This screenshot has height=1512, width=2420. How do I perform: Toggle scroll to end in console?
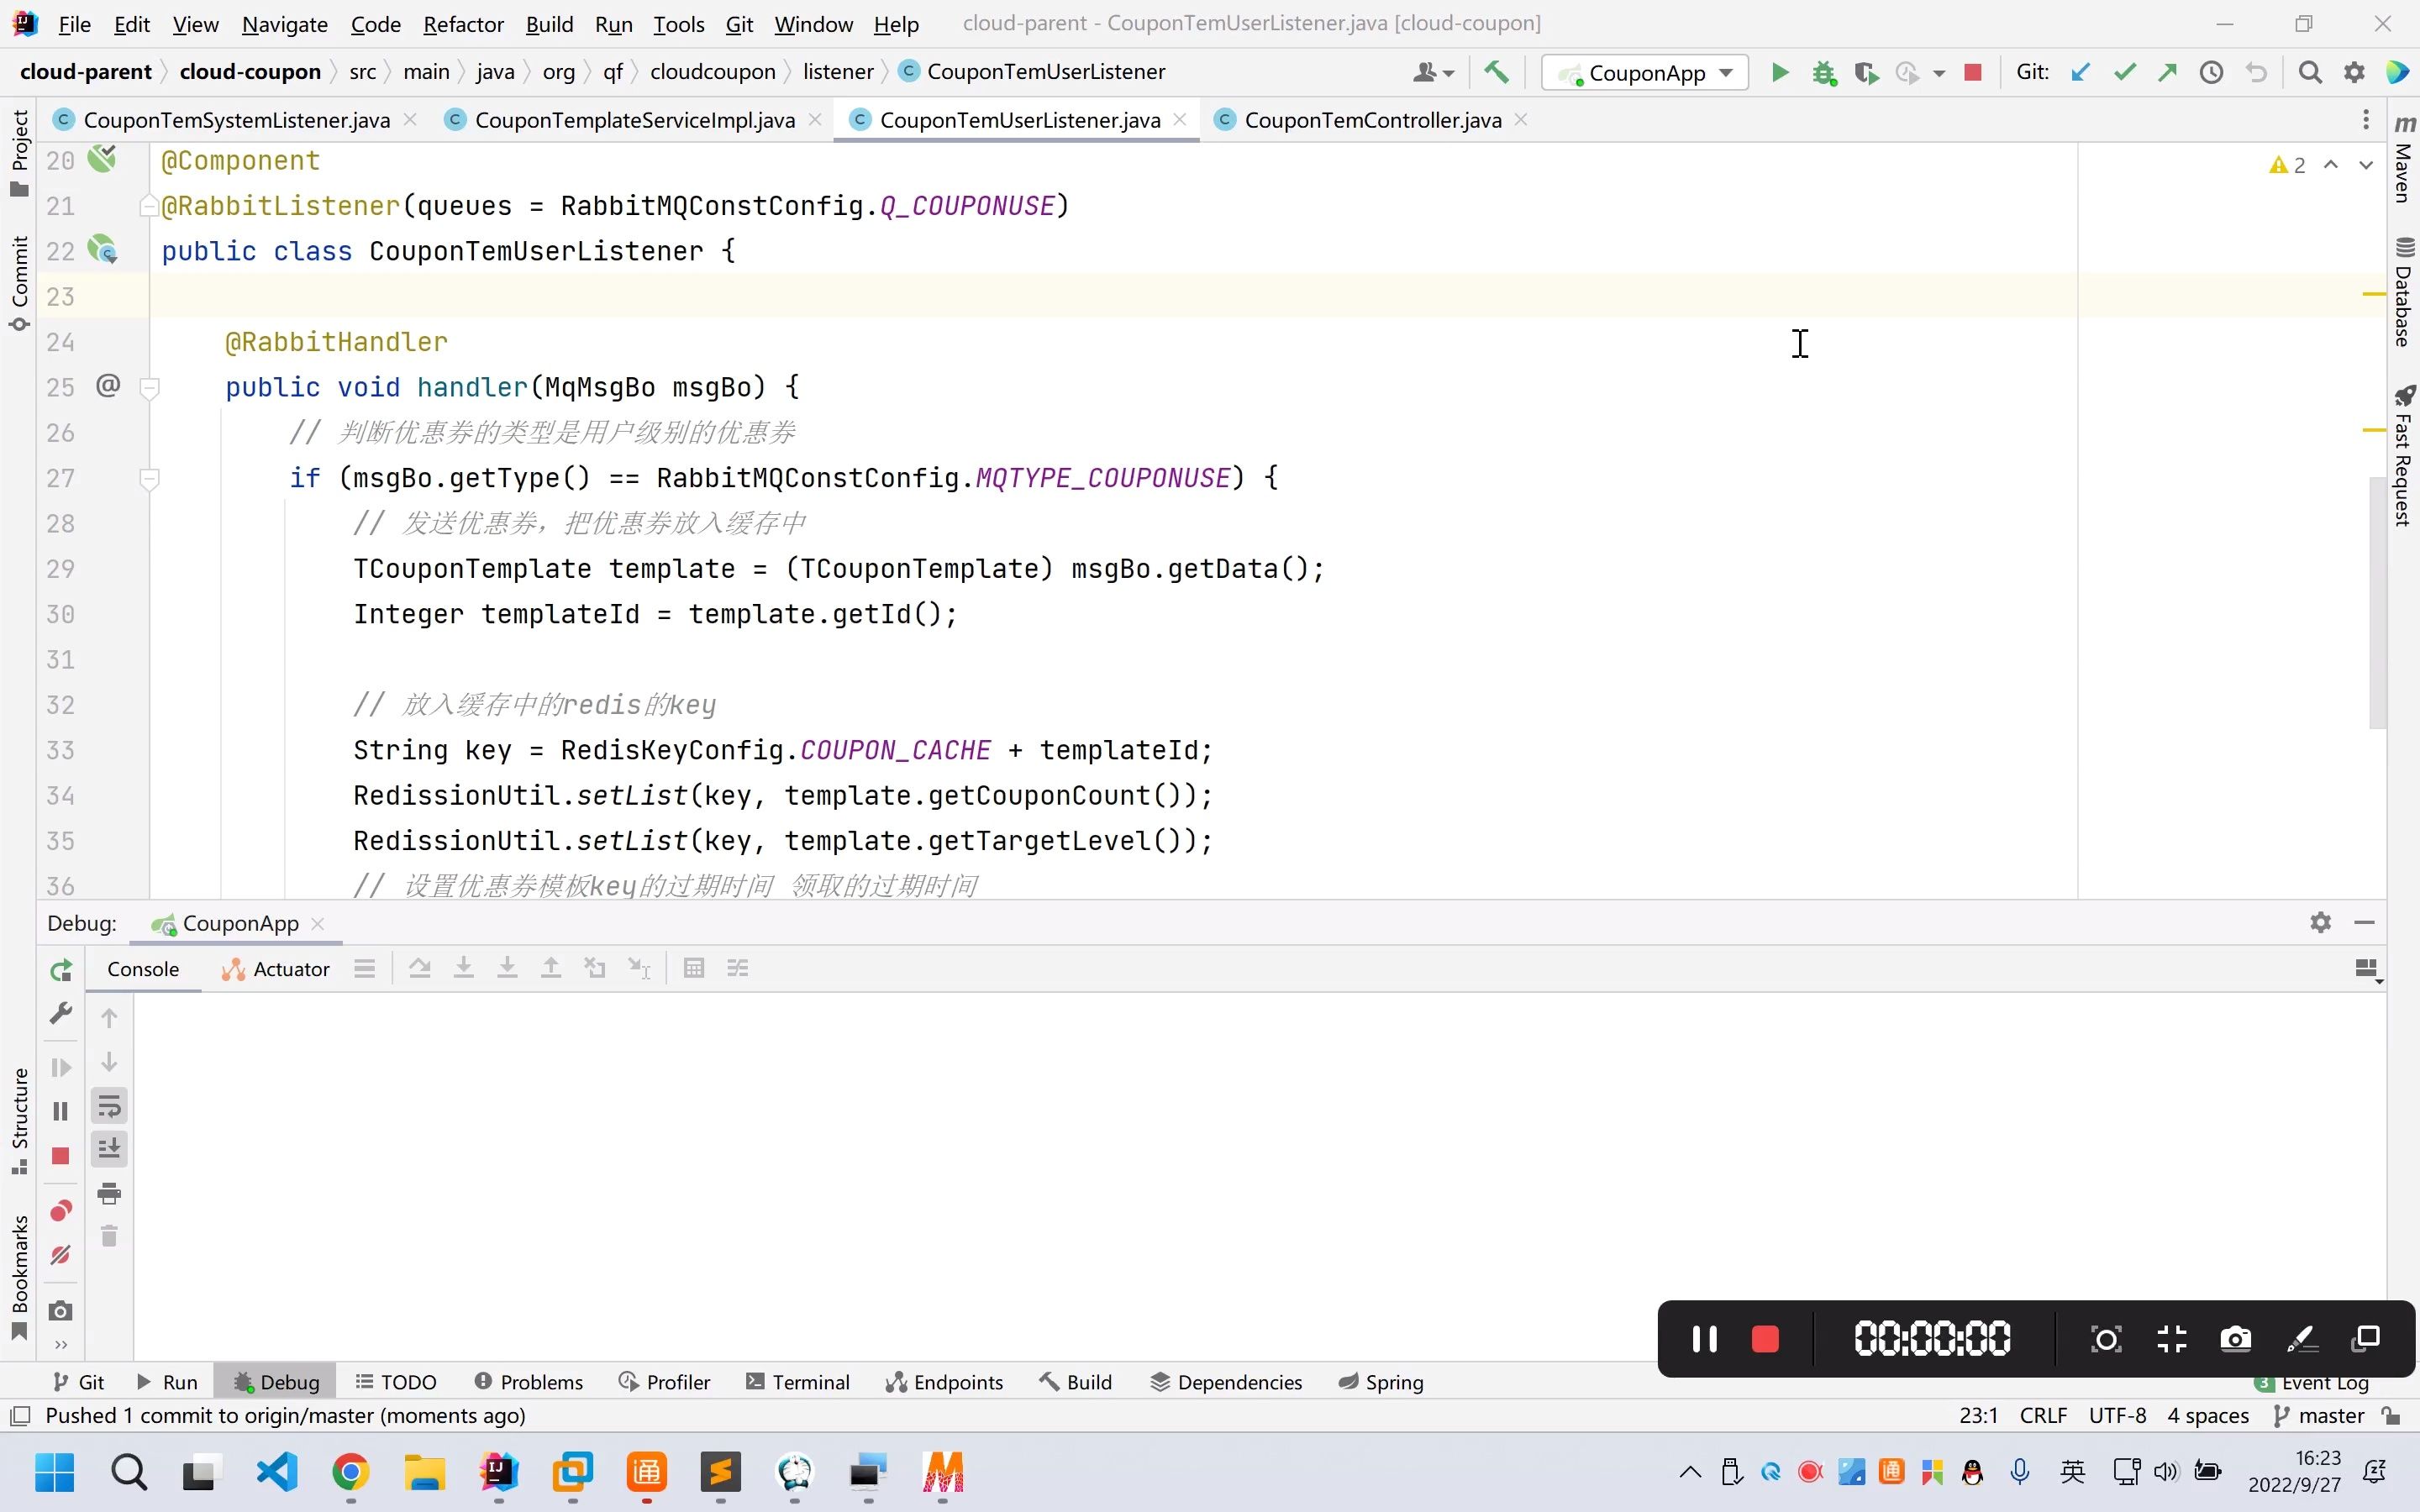click(109, 1149)
